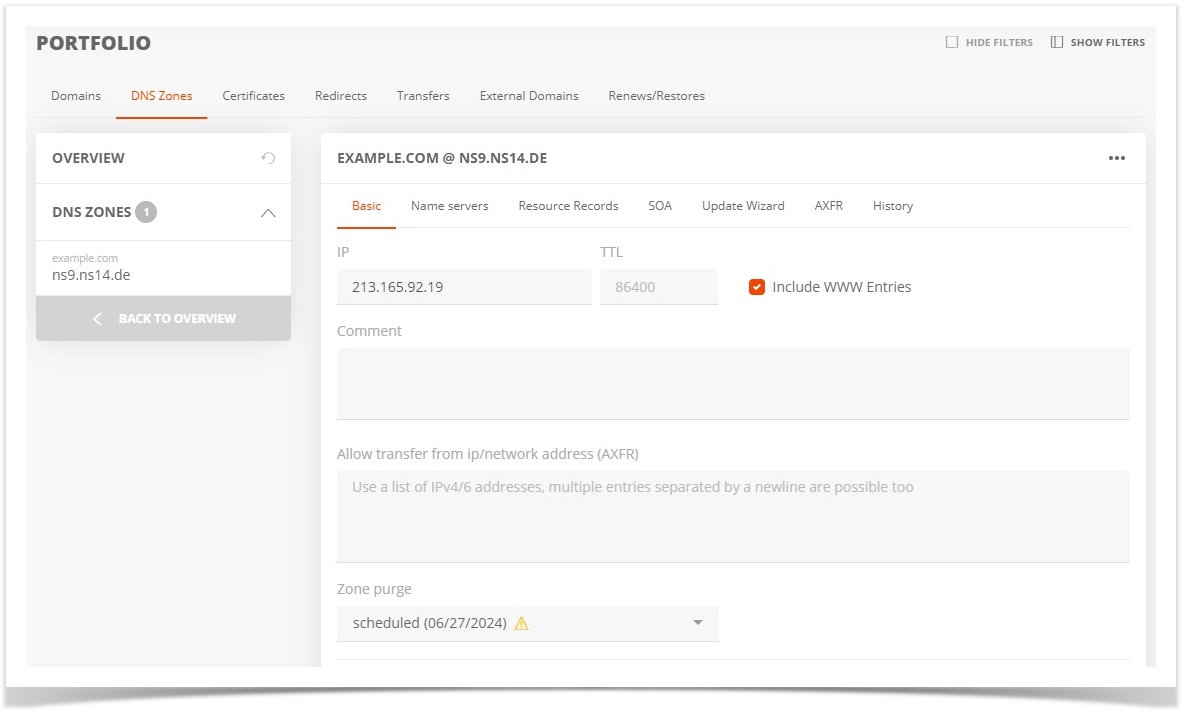Click the Portfolio page heading
Screen dimensions: 1190x716
93,43
